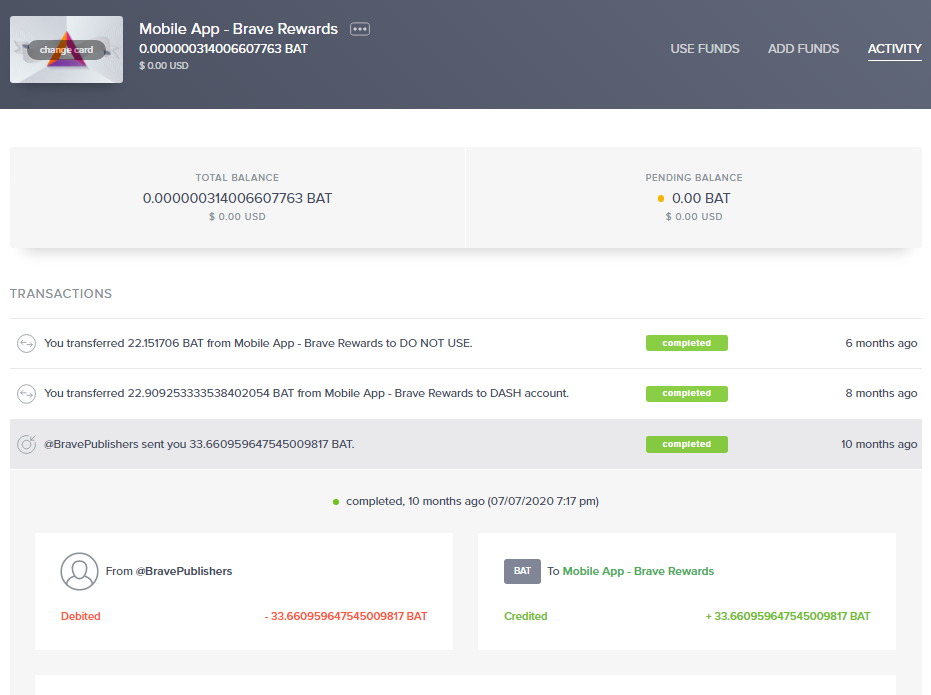Open the USE FUNDS tab

(x=705, y=49)
